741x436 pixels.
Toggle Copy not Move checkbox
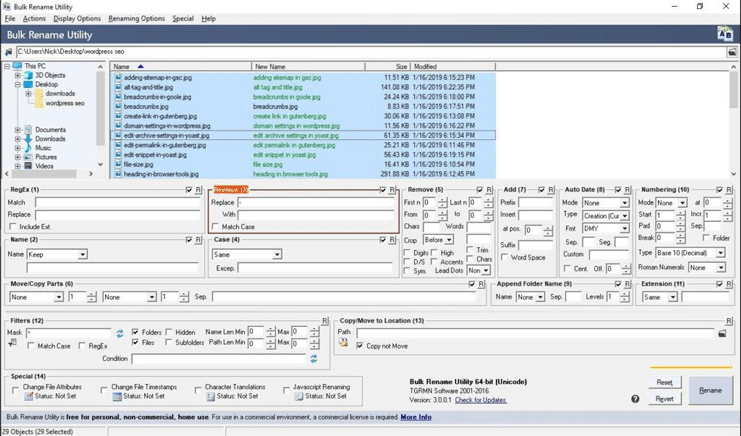click(x=360, y=346)
